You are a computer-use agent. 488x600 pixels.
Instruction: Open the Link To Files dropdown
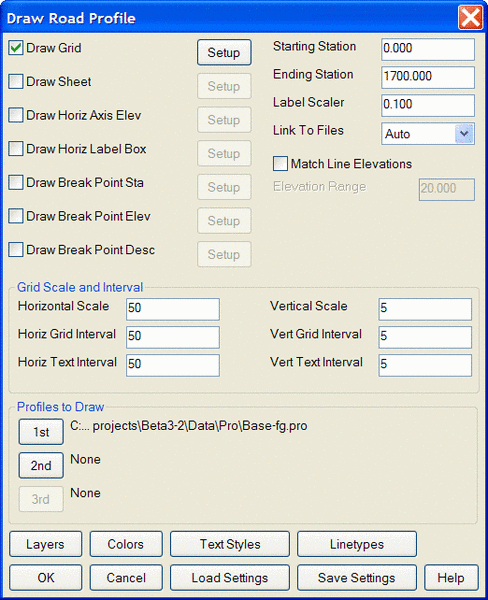pyautogui.click(x=464, y=134)
